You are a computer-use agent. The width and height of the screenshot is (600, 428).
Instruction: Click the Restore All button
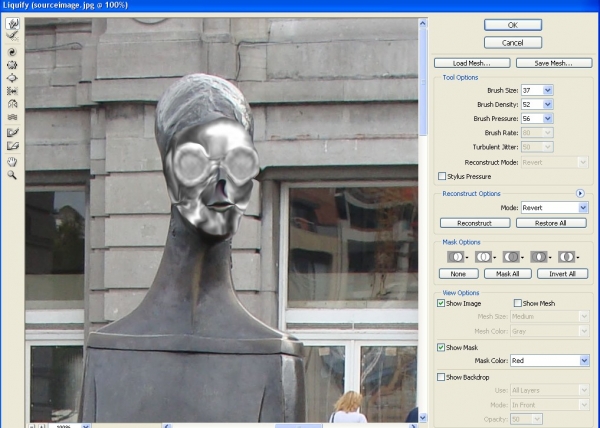pyautogui.click(x=551, y=223)
